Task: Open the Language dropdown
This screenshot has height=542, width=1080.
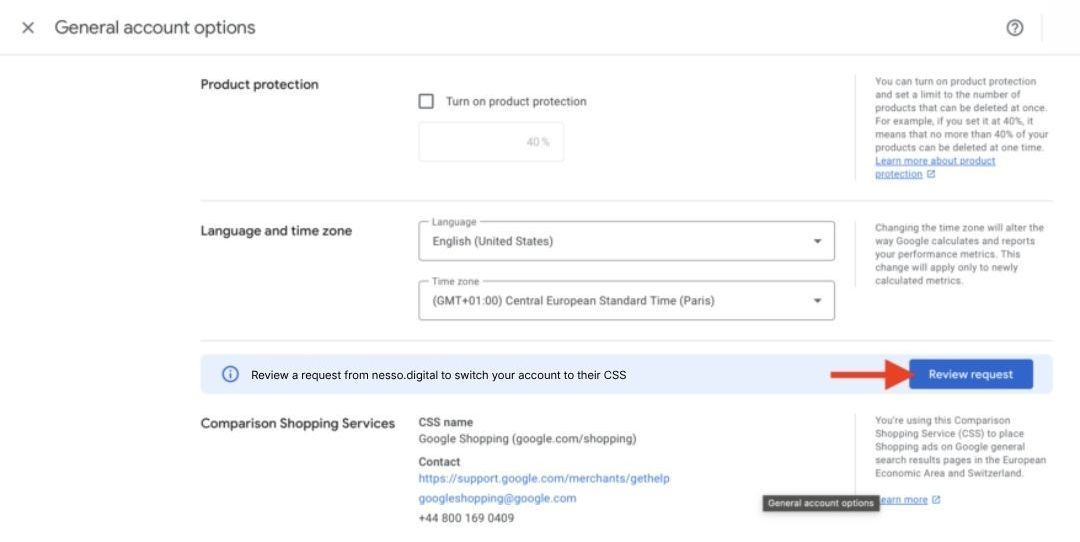Action: point(626,241)
